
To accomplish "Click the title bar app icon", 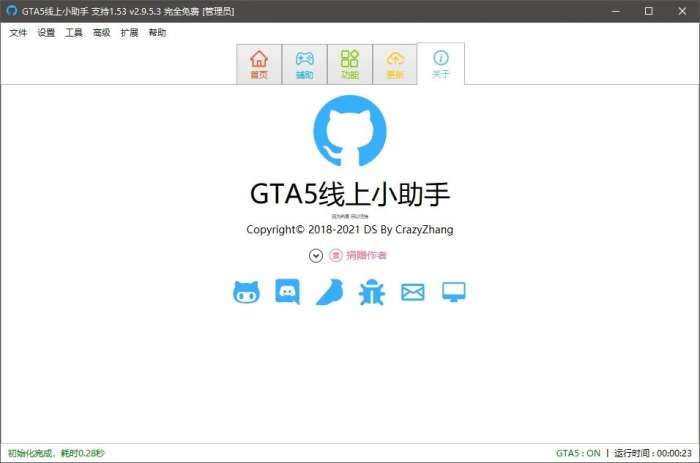I will [12, 11].
